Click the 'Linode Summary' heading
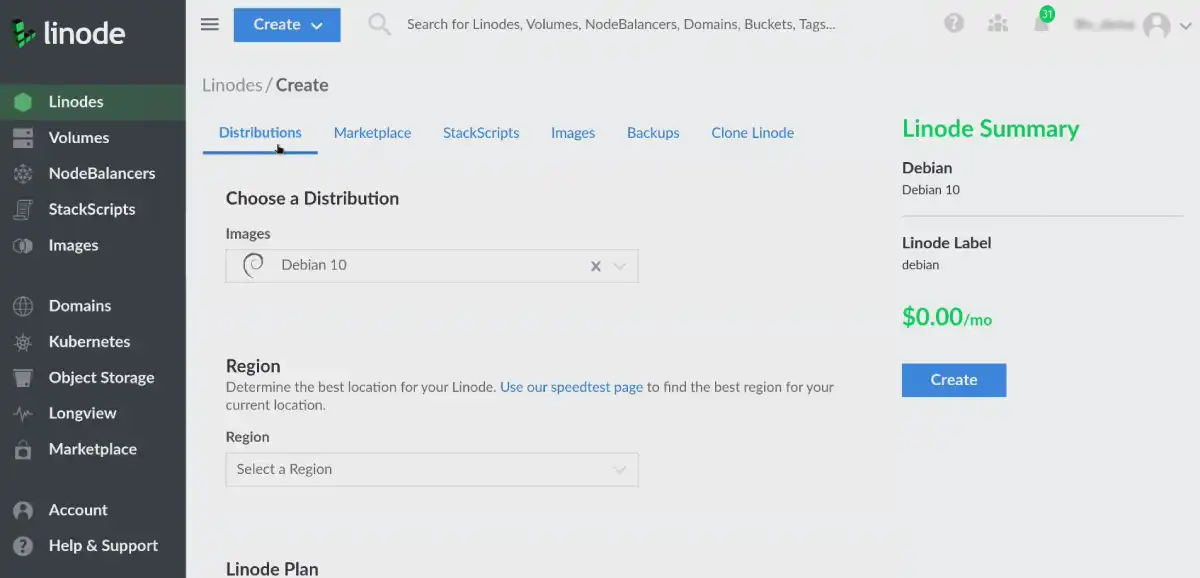Screen dimensions: 1200x578 991,129
